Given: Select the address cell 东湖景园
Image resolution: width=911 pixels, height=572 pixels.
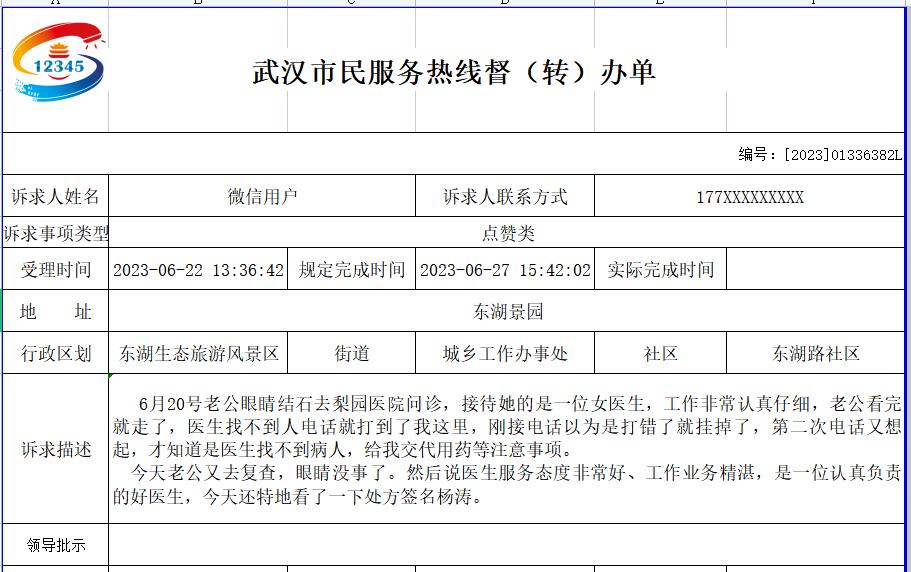Looking at the screenshot, I should 507,312.
